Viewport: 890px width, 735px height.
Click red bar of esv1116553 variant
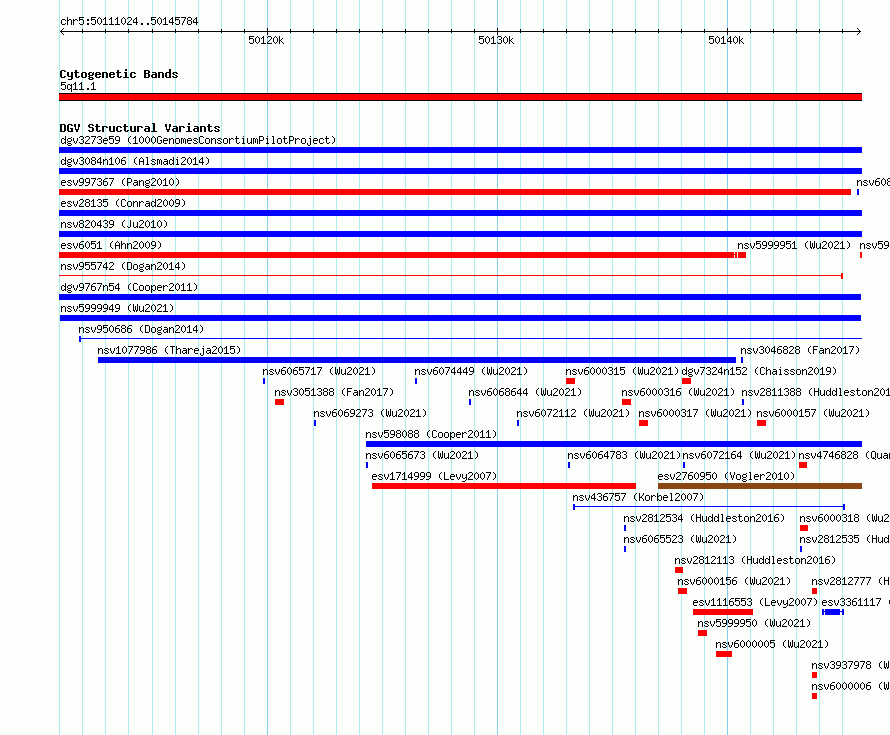coord(723,612)
